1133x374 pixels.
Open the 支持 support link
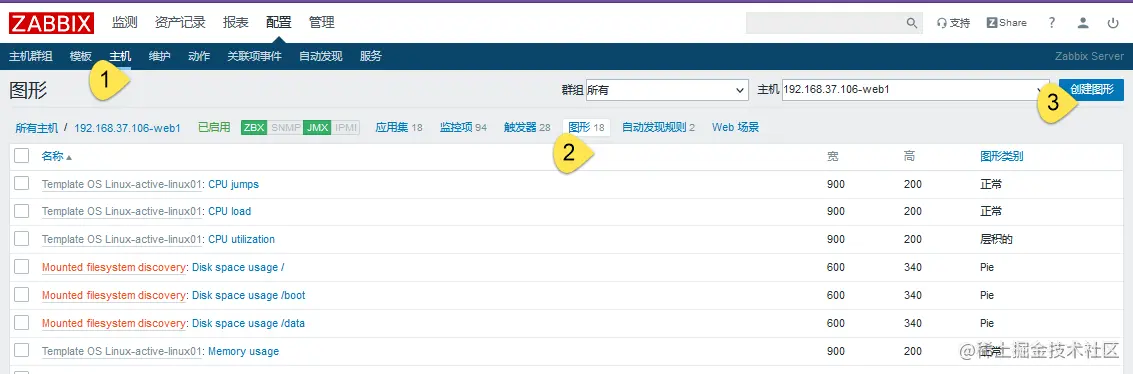tap(953, 23)
